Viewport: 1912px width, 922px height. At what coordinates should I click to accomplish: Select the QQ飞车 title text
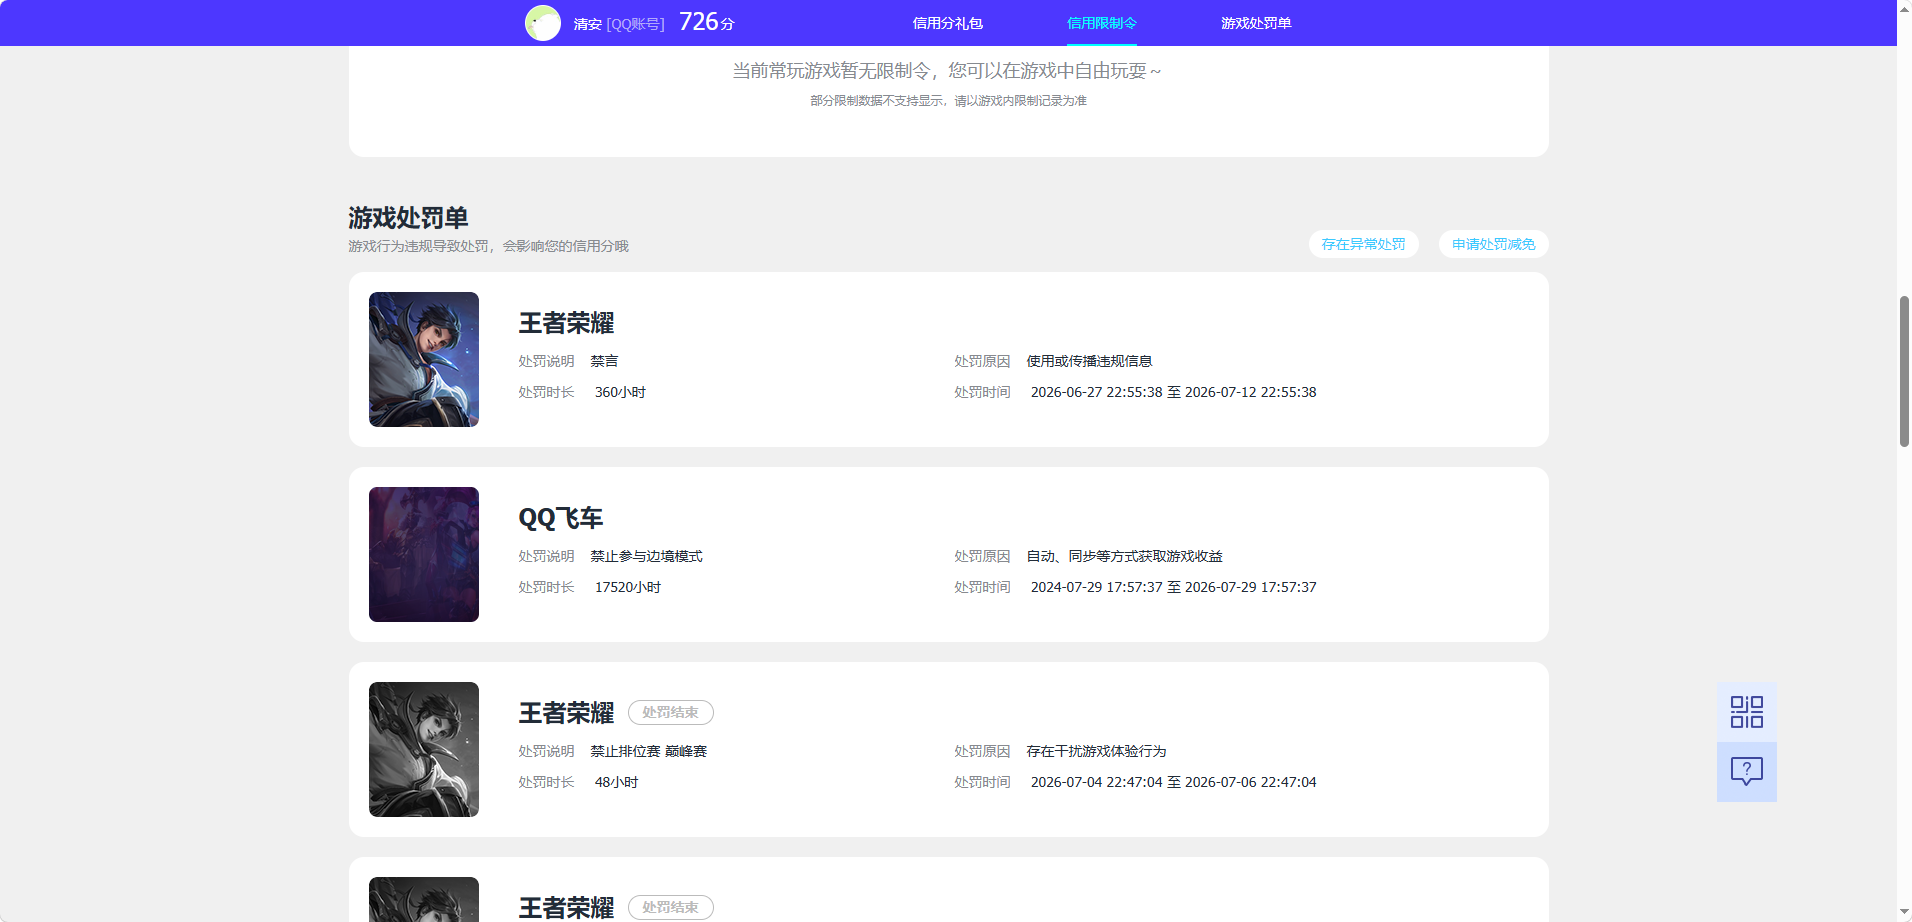pyautogui.click(x=560, y=518)
